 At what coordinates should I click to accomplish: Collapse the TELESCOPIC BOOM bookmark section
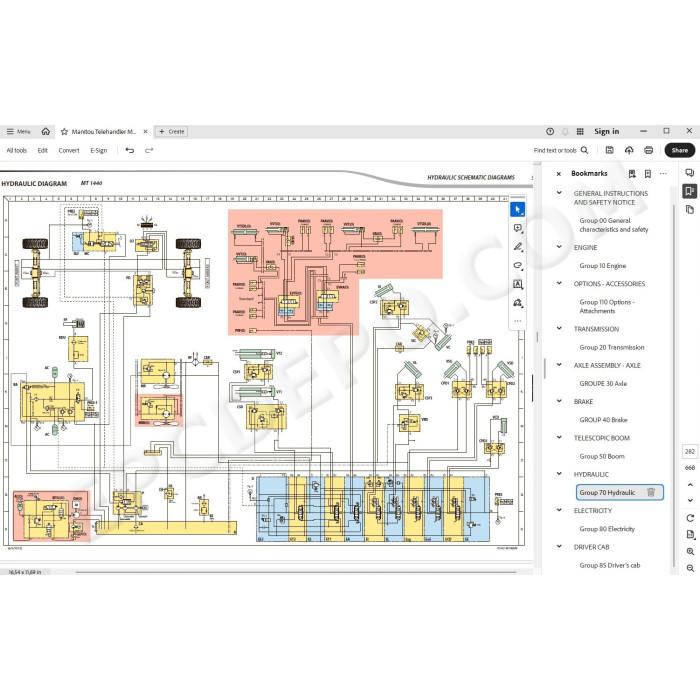click(559, 438)
